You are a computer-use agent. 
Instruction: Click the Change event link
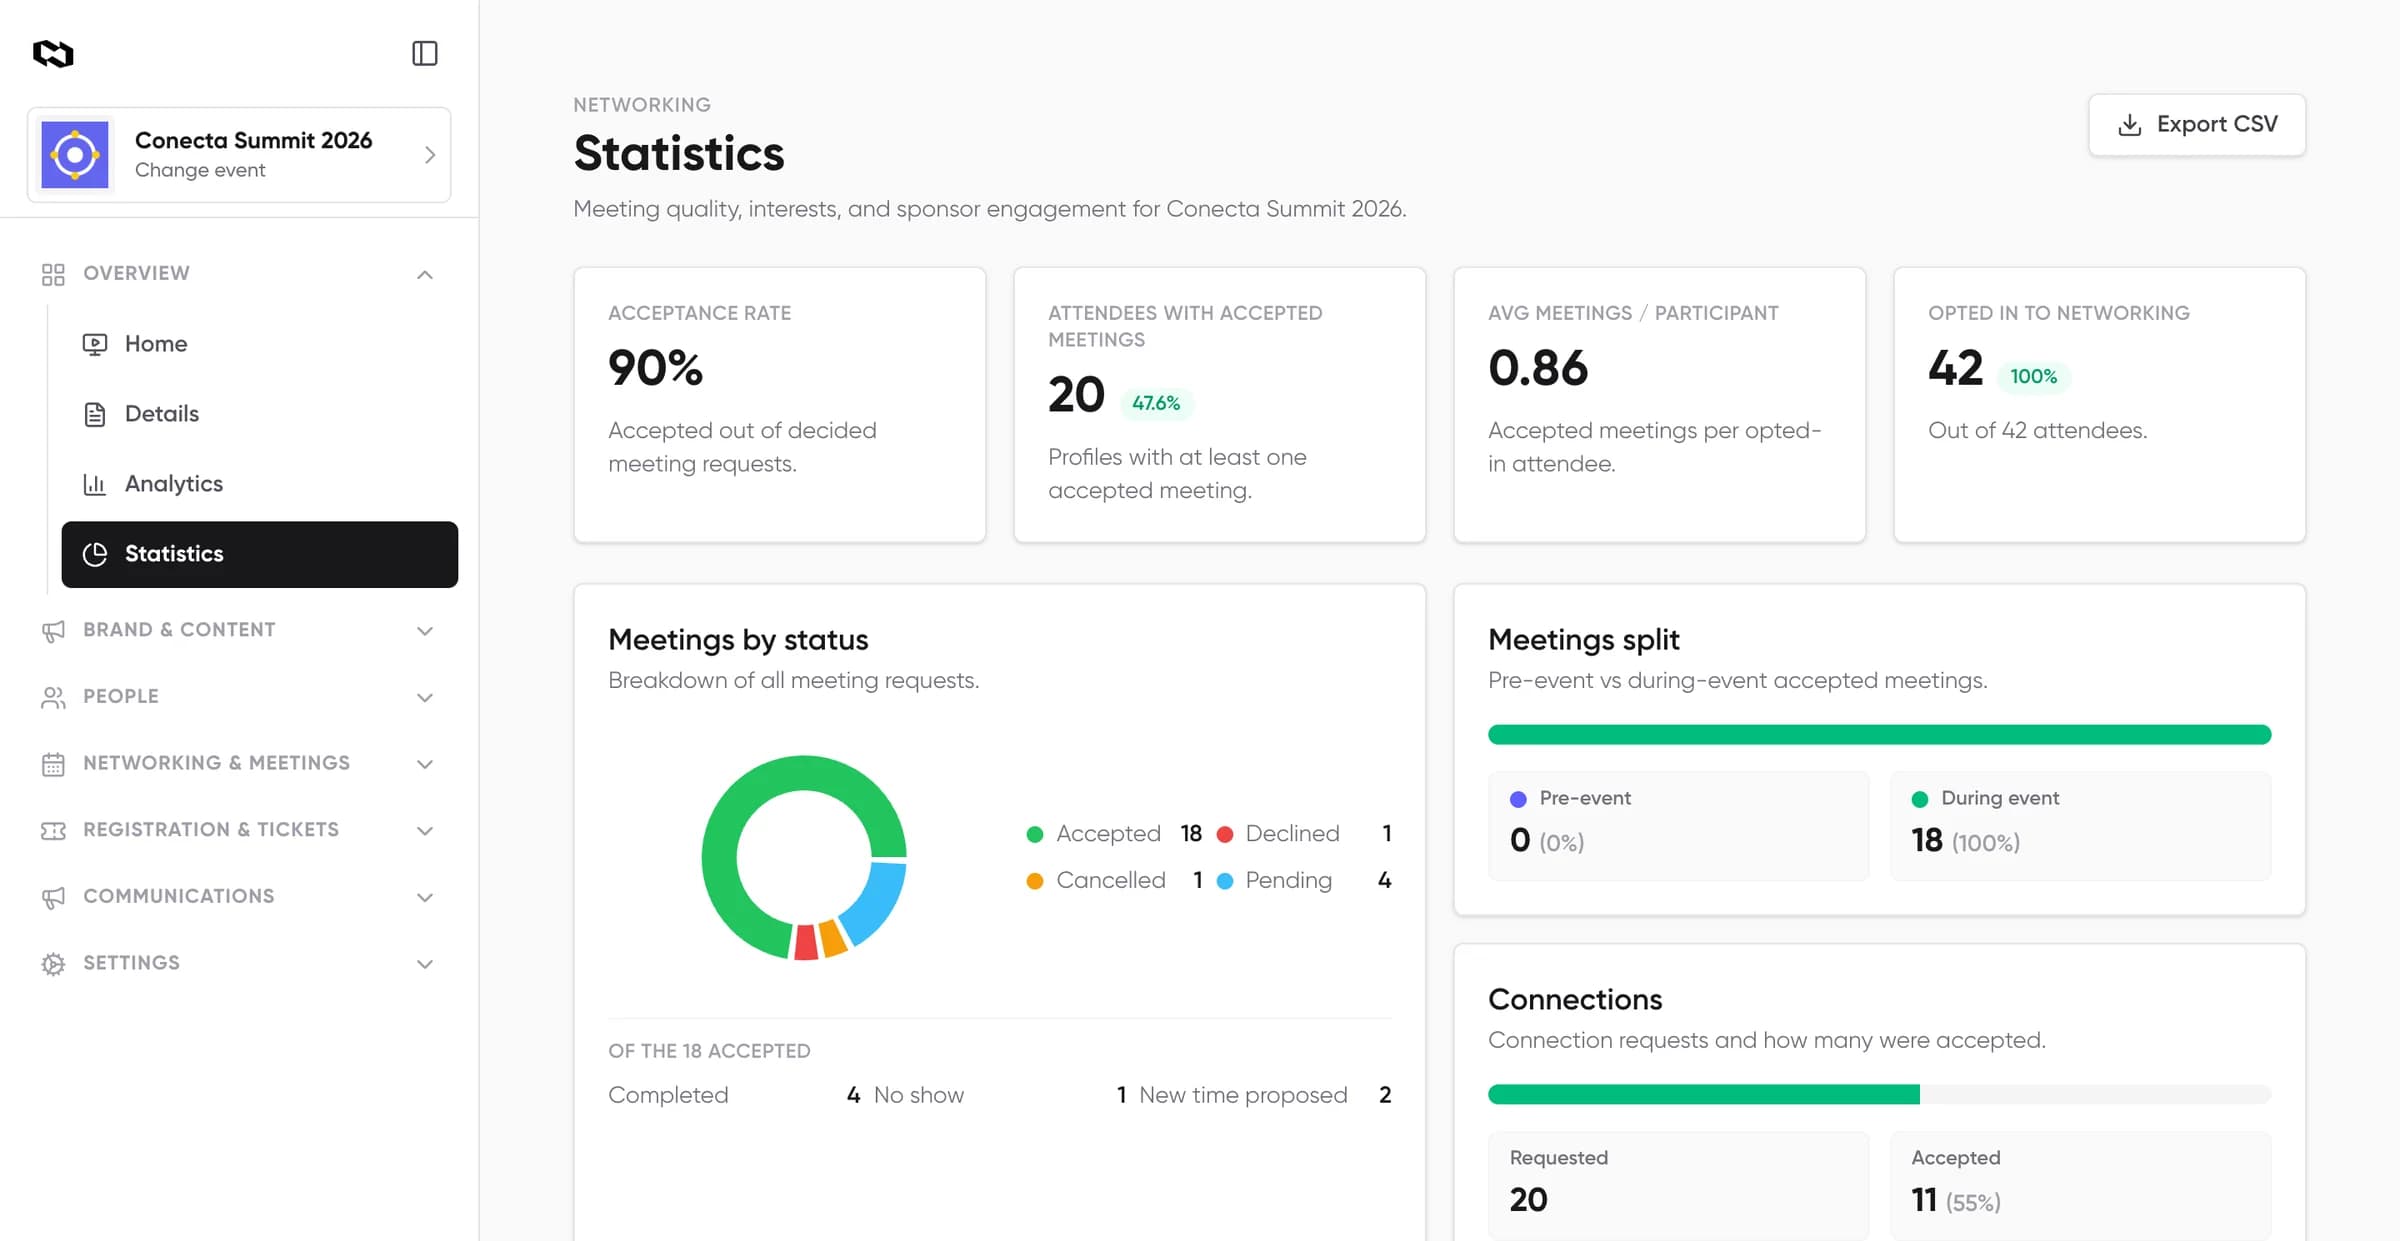pos(200,170)
